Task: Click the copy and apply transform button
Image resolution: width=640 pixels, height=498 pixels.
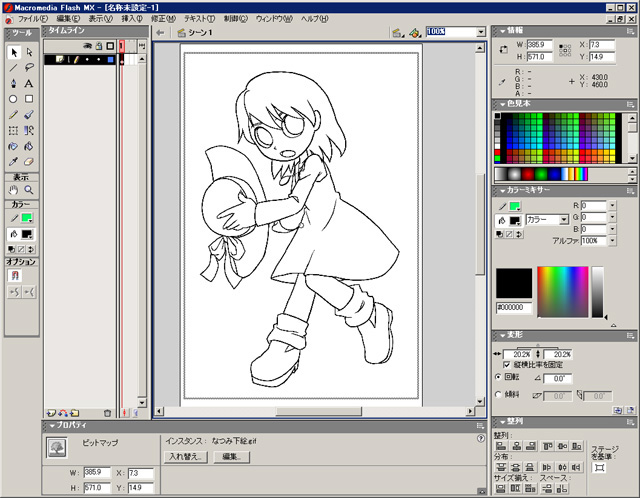Action: click(618, 410)
